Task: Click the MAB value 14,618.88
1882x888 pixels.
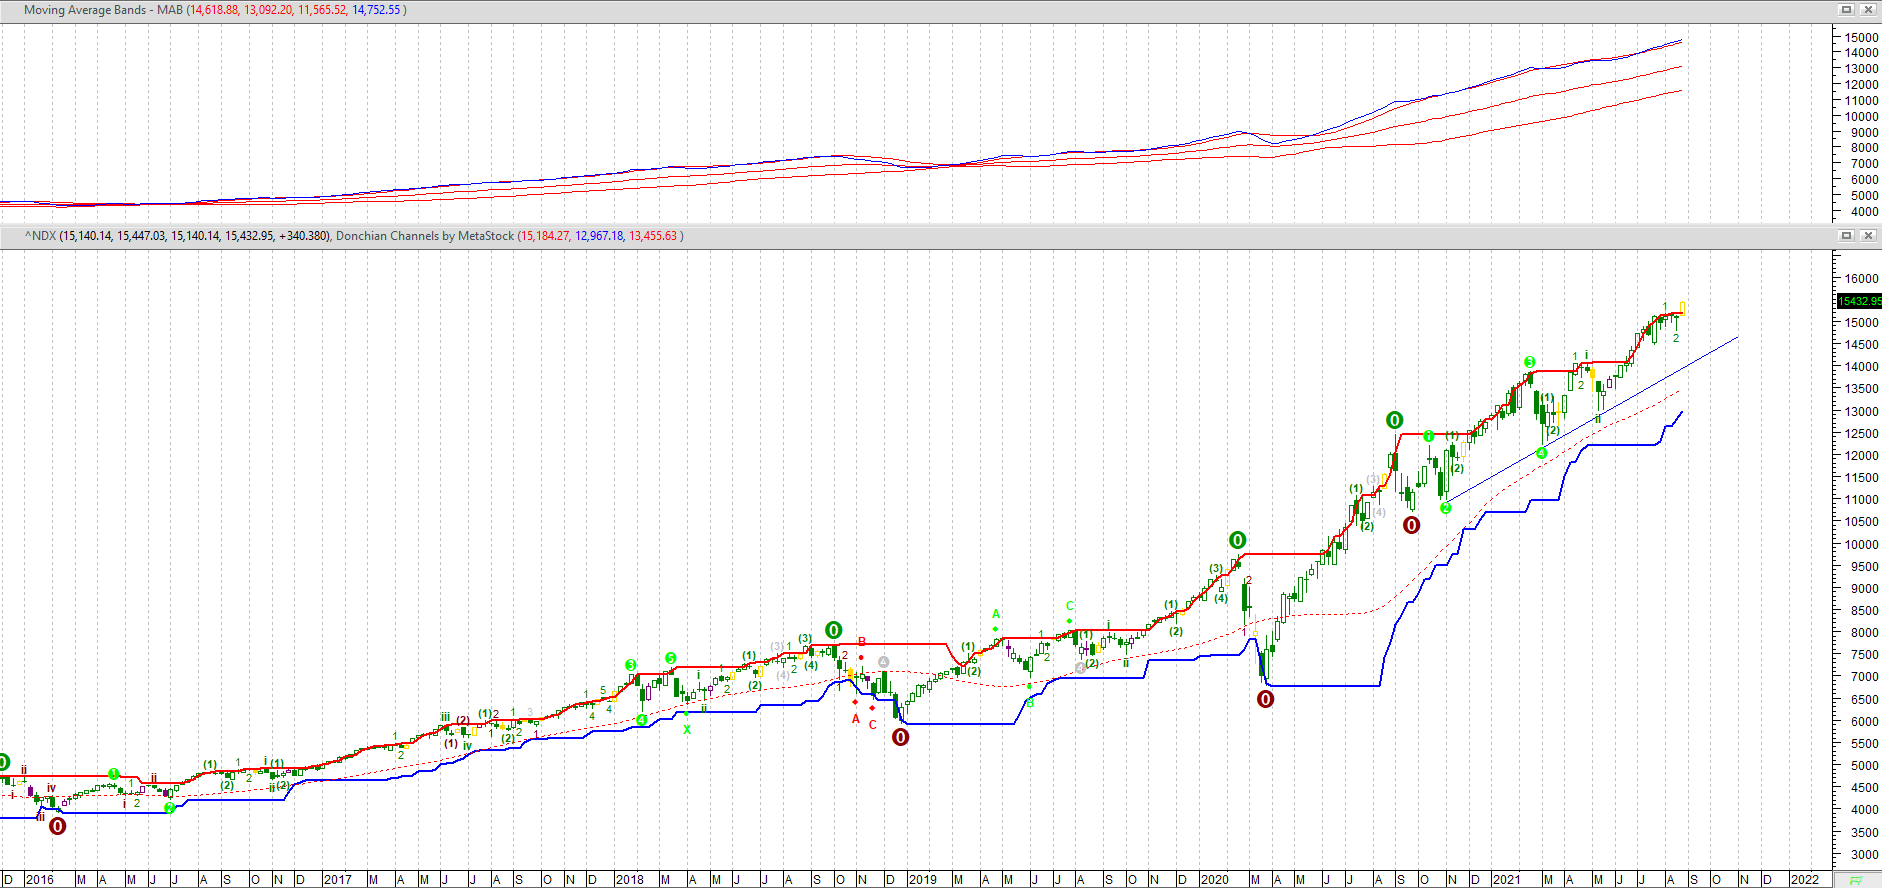Action: tap(215, 10)
